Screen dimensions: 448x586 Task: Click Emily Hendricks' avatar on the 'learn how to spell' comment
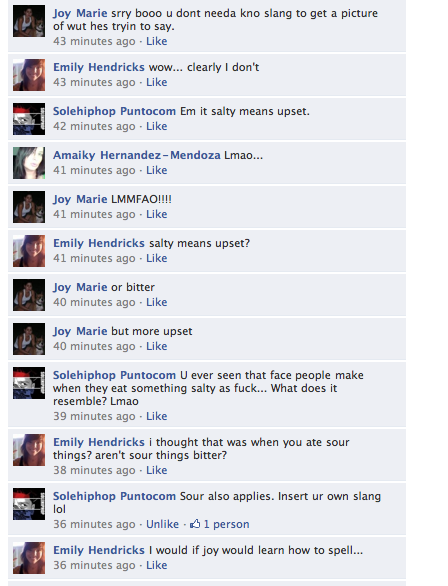[29, 558]
